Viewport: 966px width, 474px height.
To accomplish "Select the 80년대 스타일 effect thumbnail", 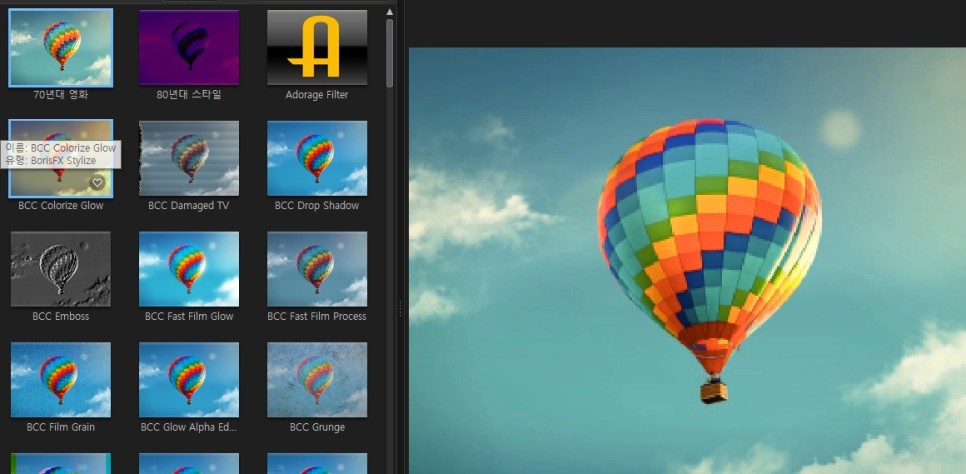I will tap(189, 47).
